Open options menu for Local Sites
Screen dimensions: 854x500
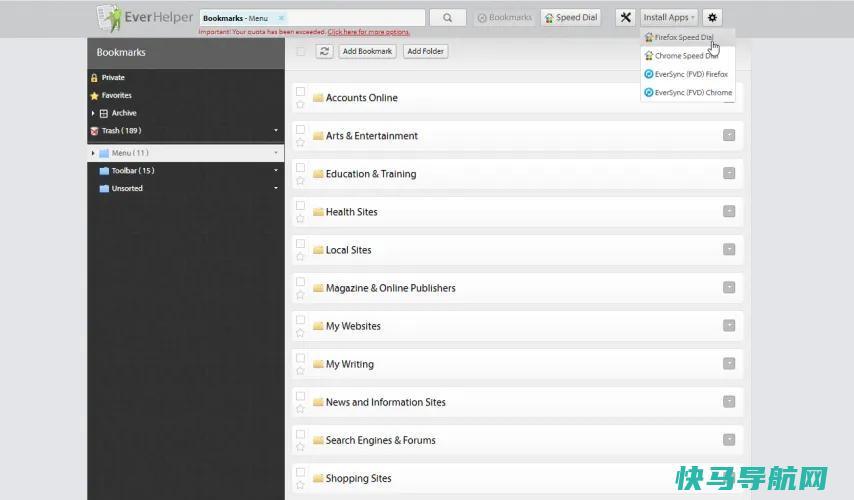pos(729,249)
